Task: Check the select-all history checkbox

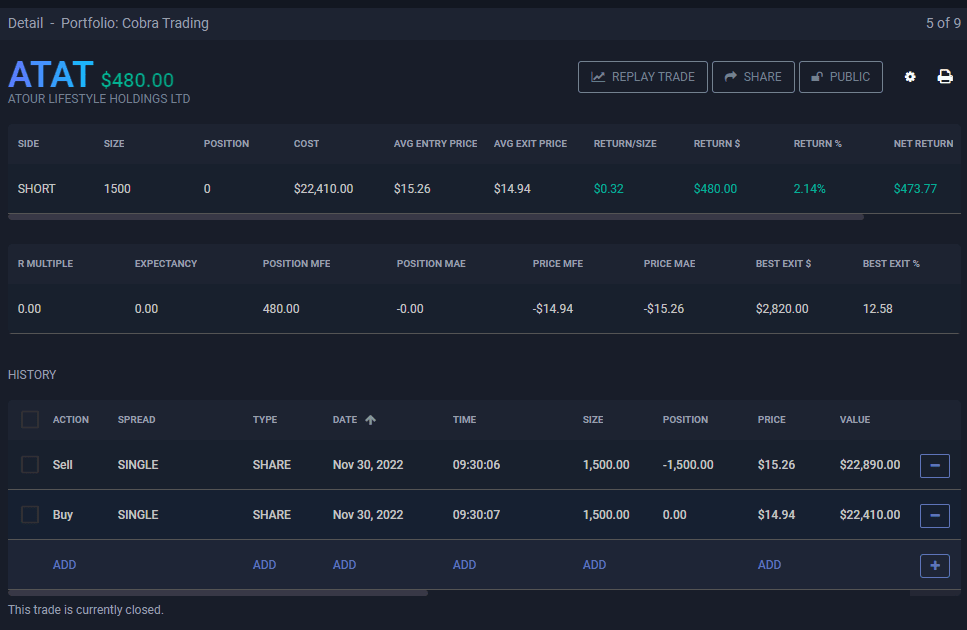Action: [30, 420]
